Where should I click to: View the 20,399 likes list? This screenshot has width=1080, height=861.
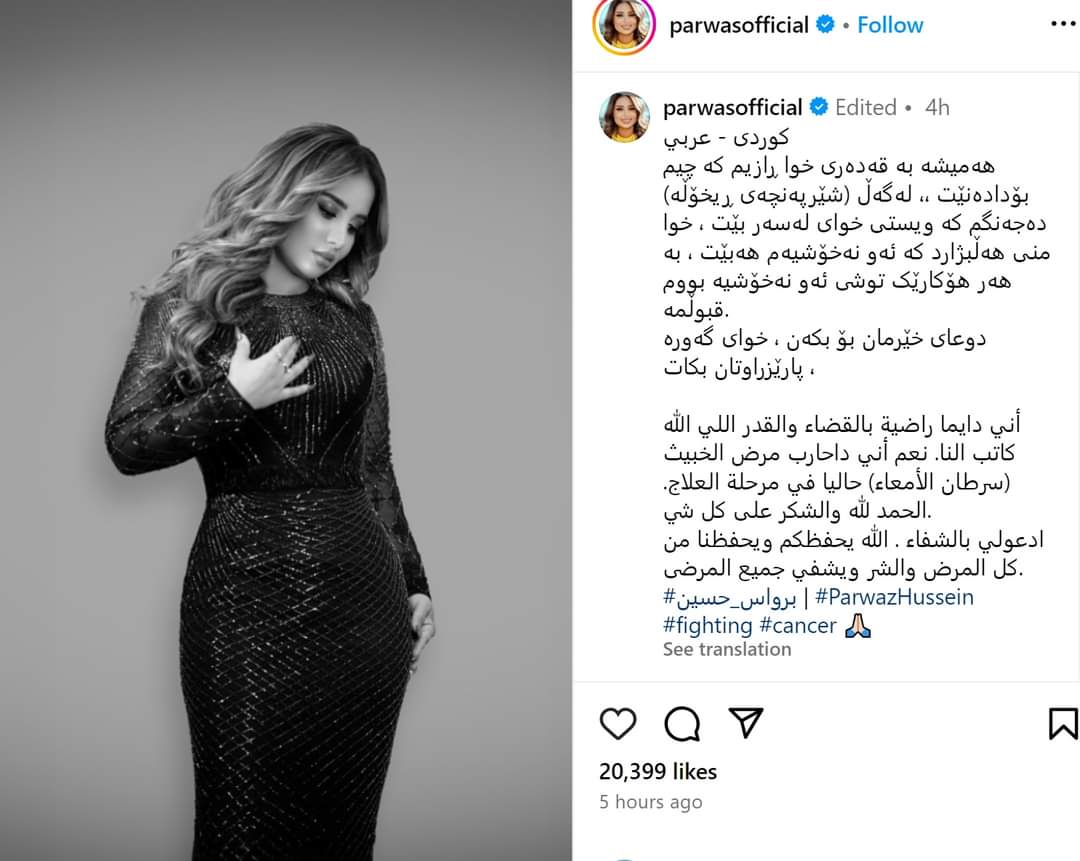(x=658, y=771)
